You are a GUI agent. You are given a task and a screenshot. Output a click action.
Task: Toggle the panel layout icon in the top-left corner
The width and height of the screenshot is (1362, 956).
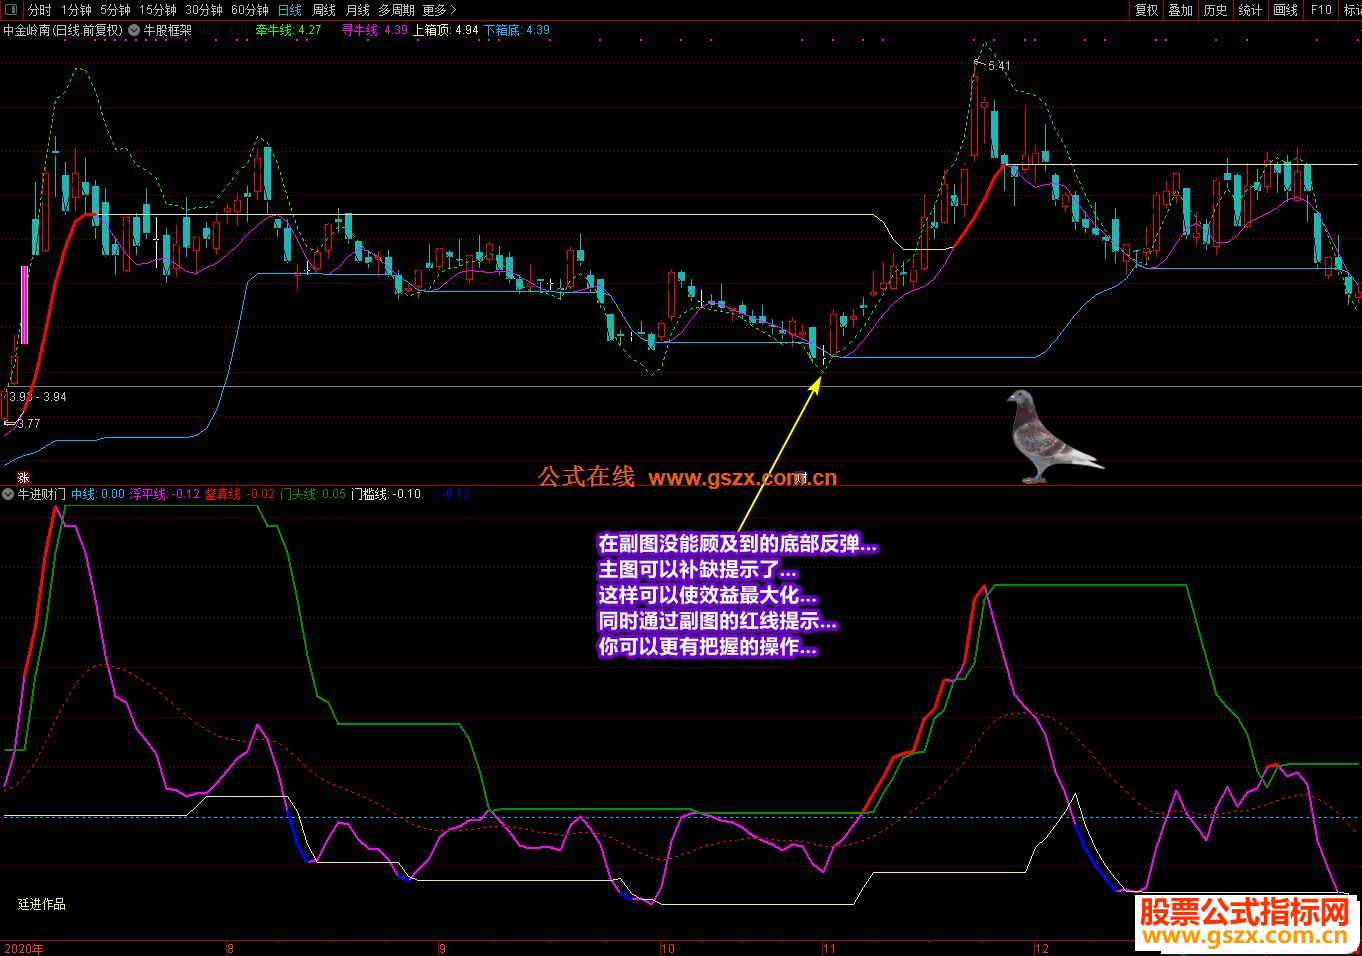point(12,10)
